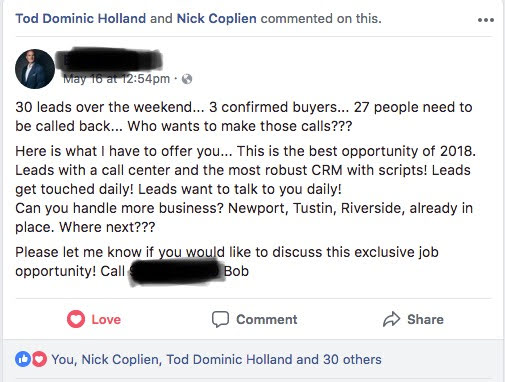Select Nick Coplien in the reactions line
This screenshot has height=382, width=505.
122,359
